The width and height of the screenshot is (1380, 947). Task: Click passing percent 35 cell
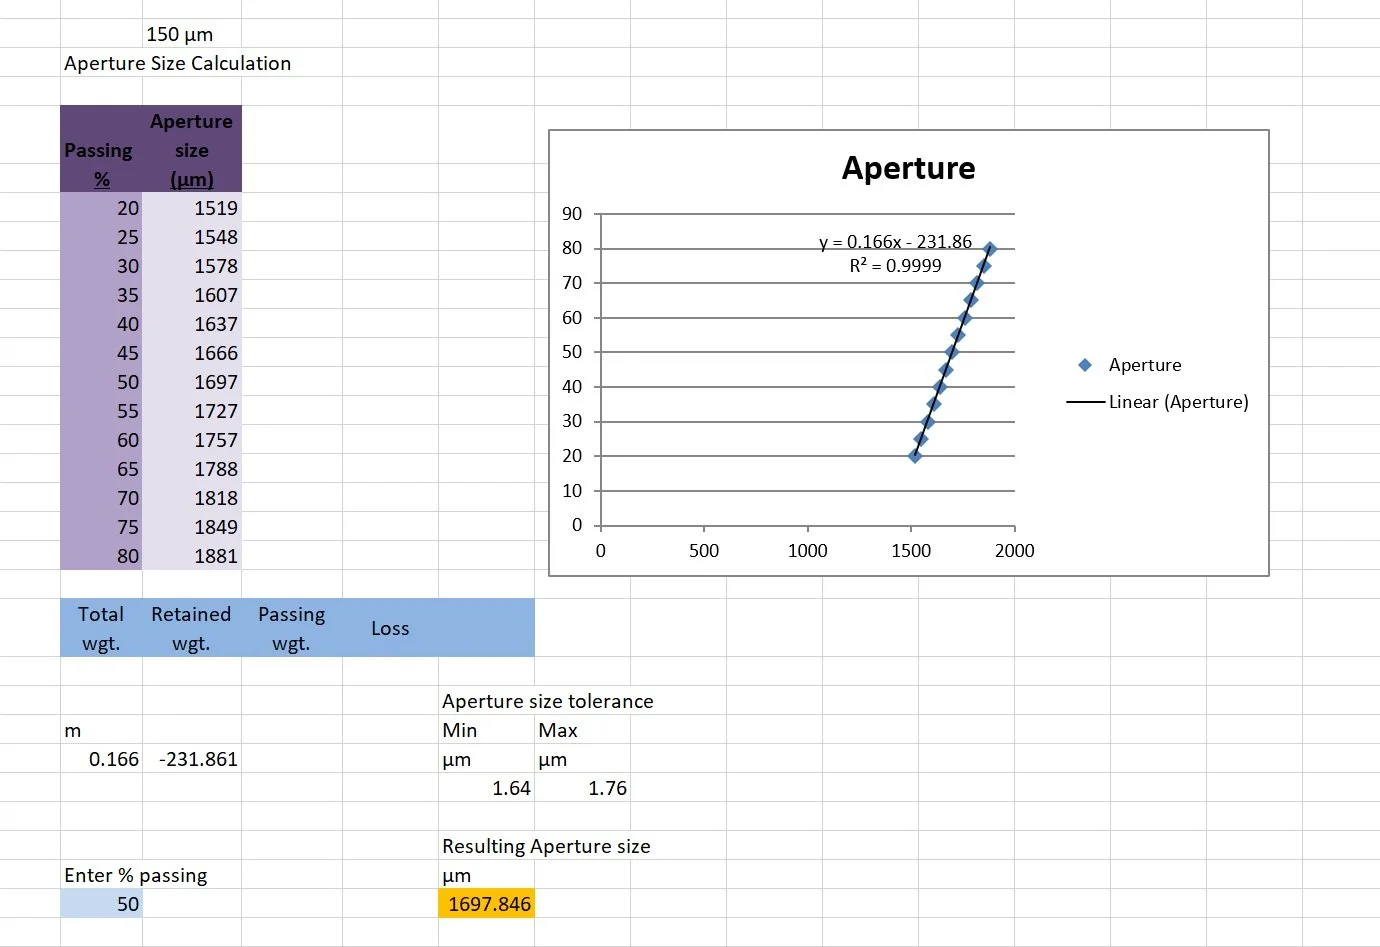point(101,295)
